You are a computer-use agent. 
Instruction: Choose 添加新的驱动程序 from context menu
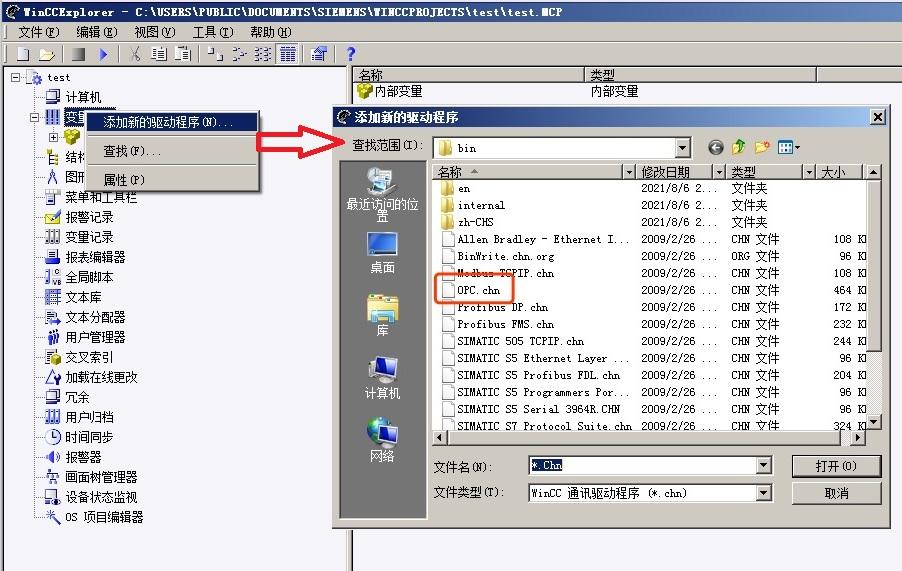(x=172, y=122)
